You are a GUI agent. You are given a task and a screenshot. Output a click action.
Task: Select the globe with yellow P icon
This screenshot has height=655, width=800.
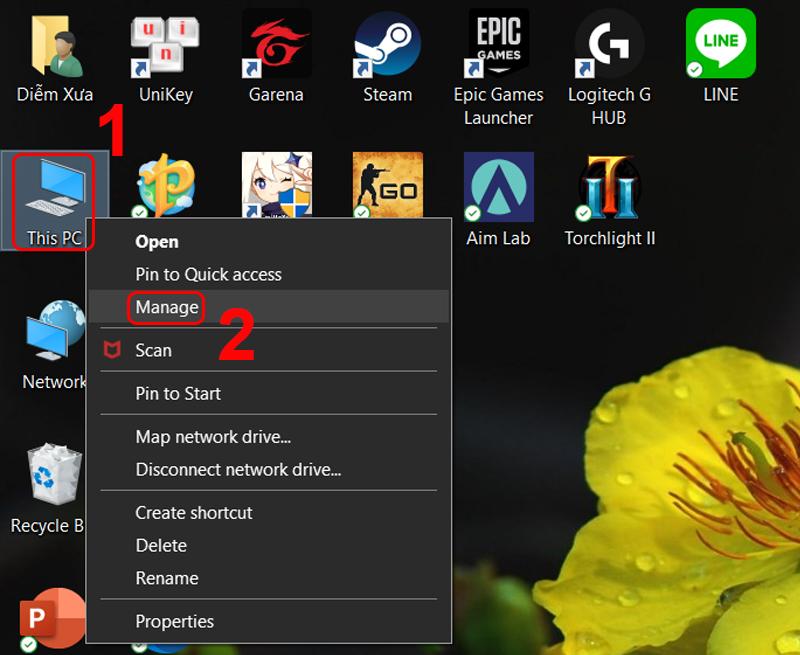[x=165, y=186]
